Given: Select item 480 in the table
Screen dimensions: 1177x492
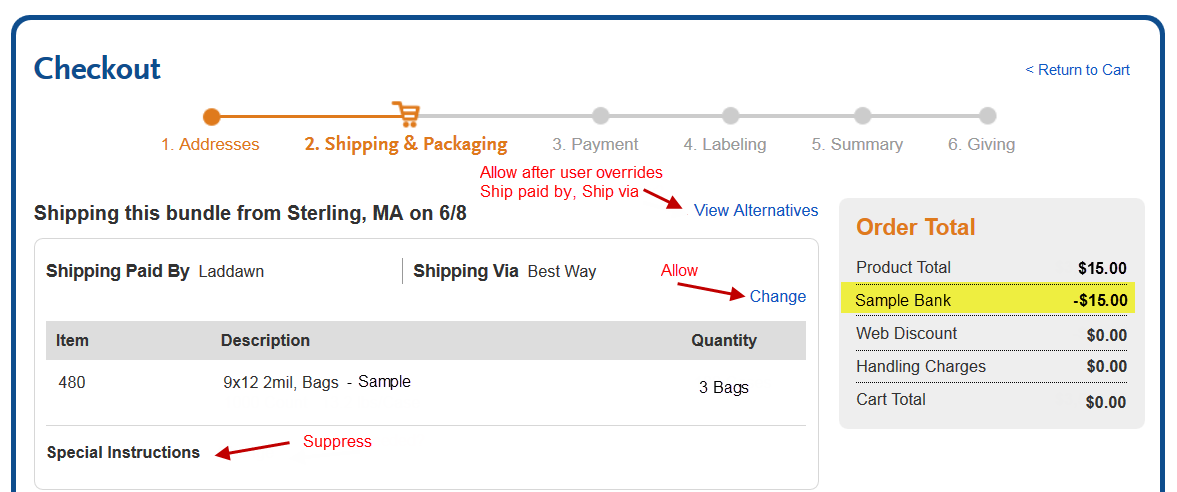Looking at the screenshot, I should pyautogui.click(x=72, y=382).
